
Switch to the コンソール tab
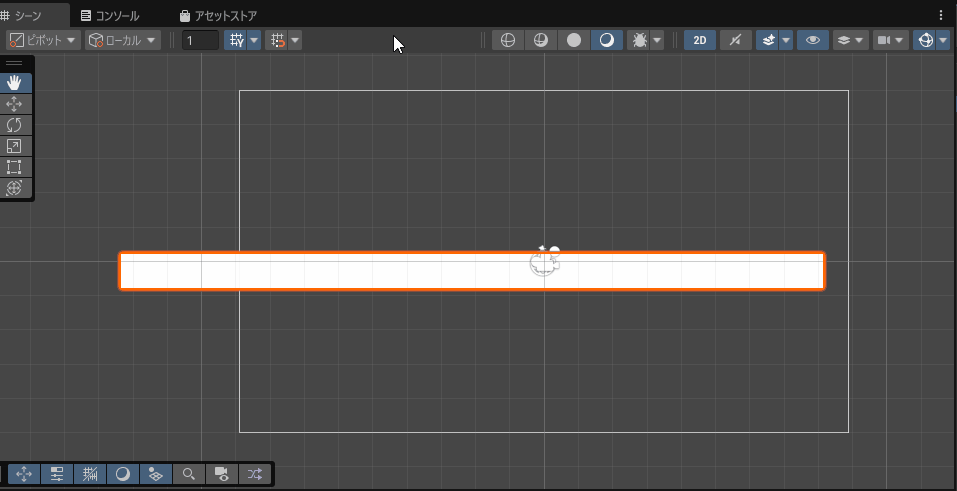pos(110,16)
